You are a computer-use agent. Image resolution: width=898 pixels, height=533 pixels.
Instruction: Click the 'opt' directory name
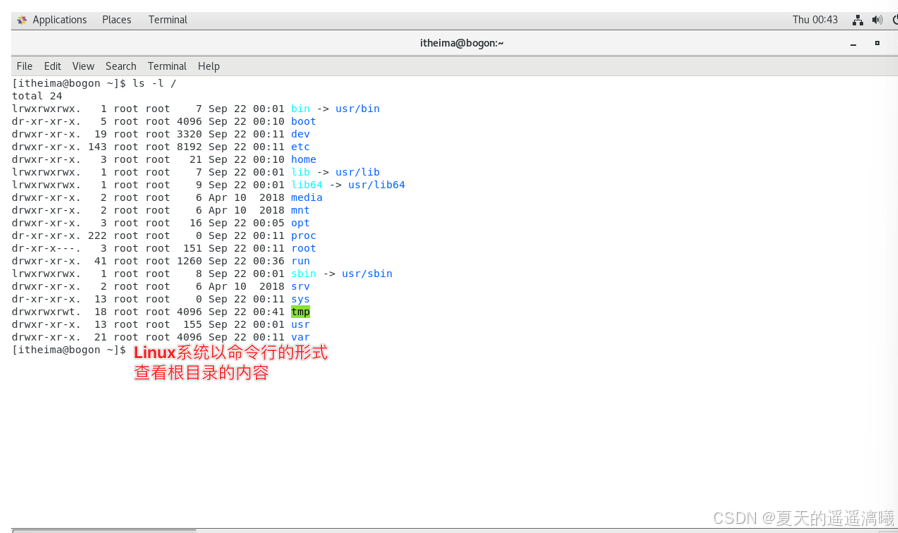tap(300, 223)
